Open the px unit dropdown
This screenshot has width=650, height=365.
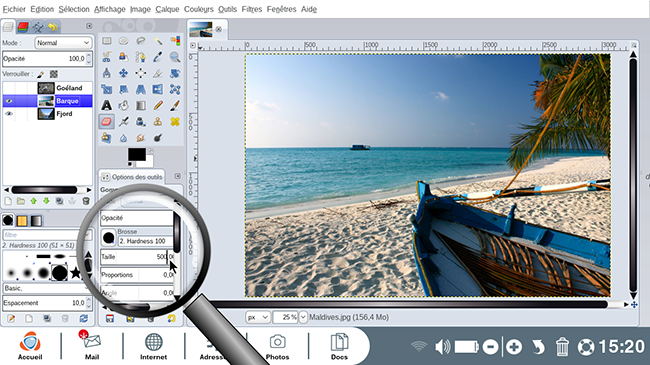coord(257,317)
